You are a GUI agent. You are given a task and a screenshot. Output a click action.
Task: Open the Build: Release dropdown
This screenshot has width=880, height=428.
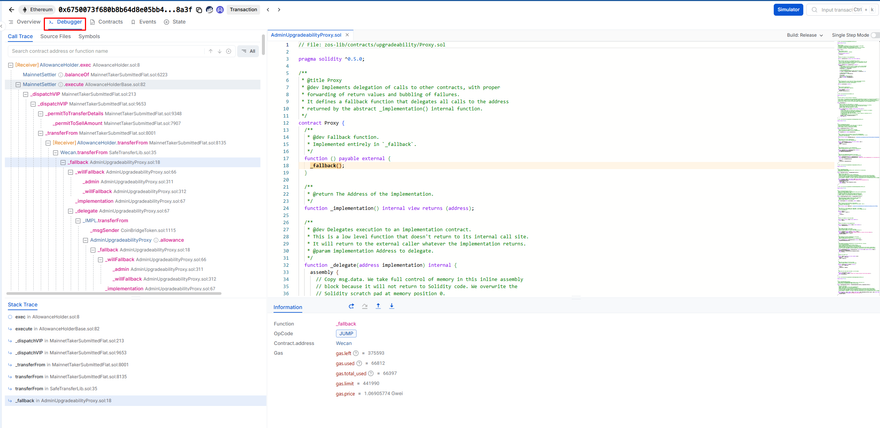pos(804,35)
